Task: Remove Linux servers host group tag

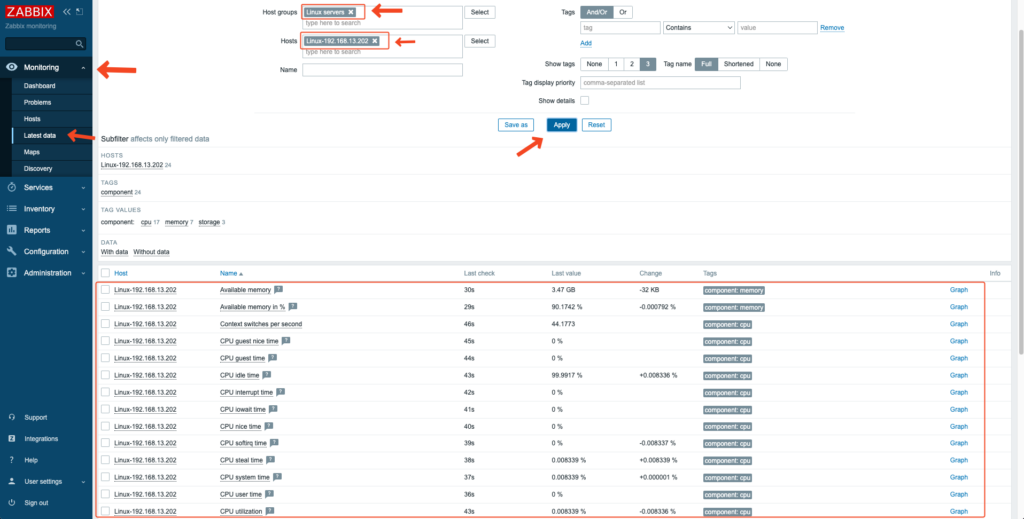Action: tap(351, 12)
